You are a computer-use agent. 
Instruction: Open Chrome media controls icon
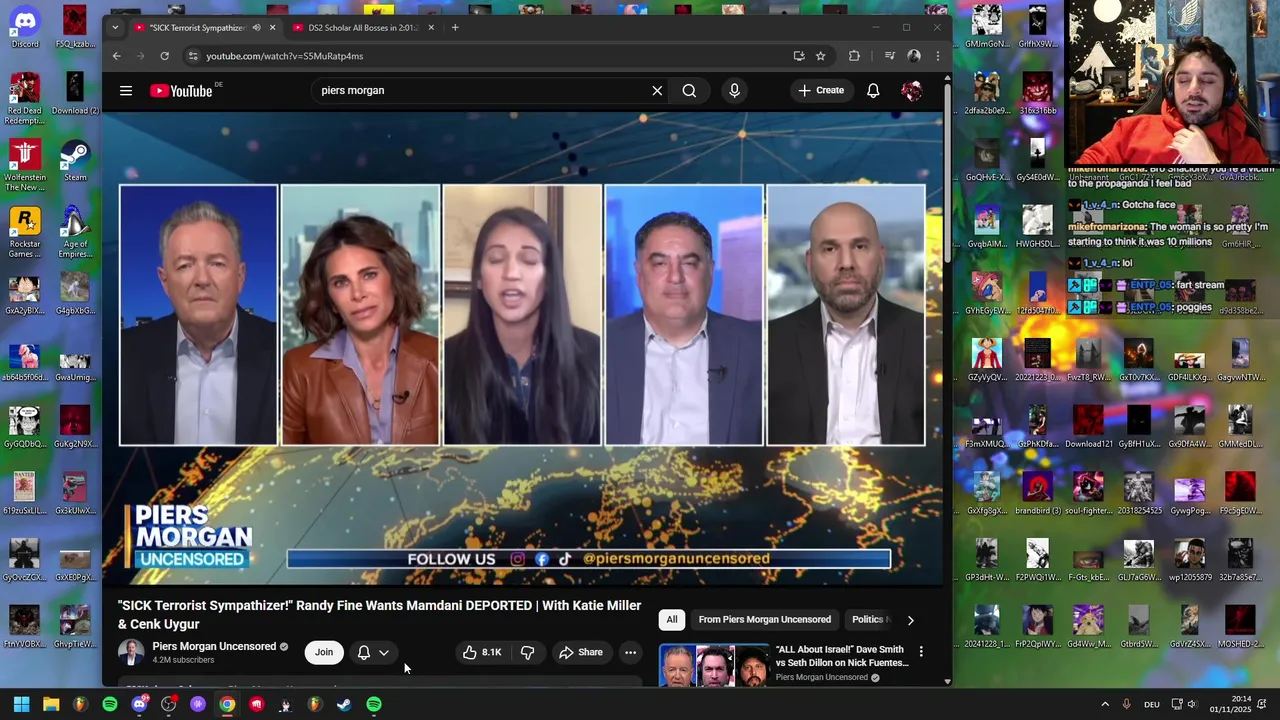[x=889, y=56]
